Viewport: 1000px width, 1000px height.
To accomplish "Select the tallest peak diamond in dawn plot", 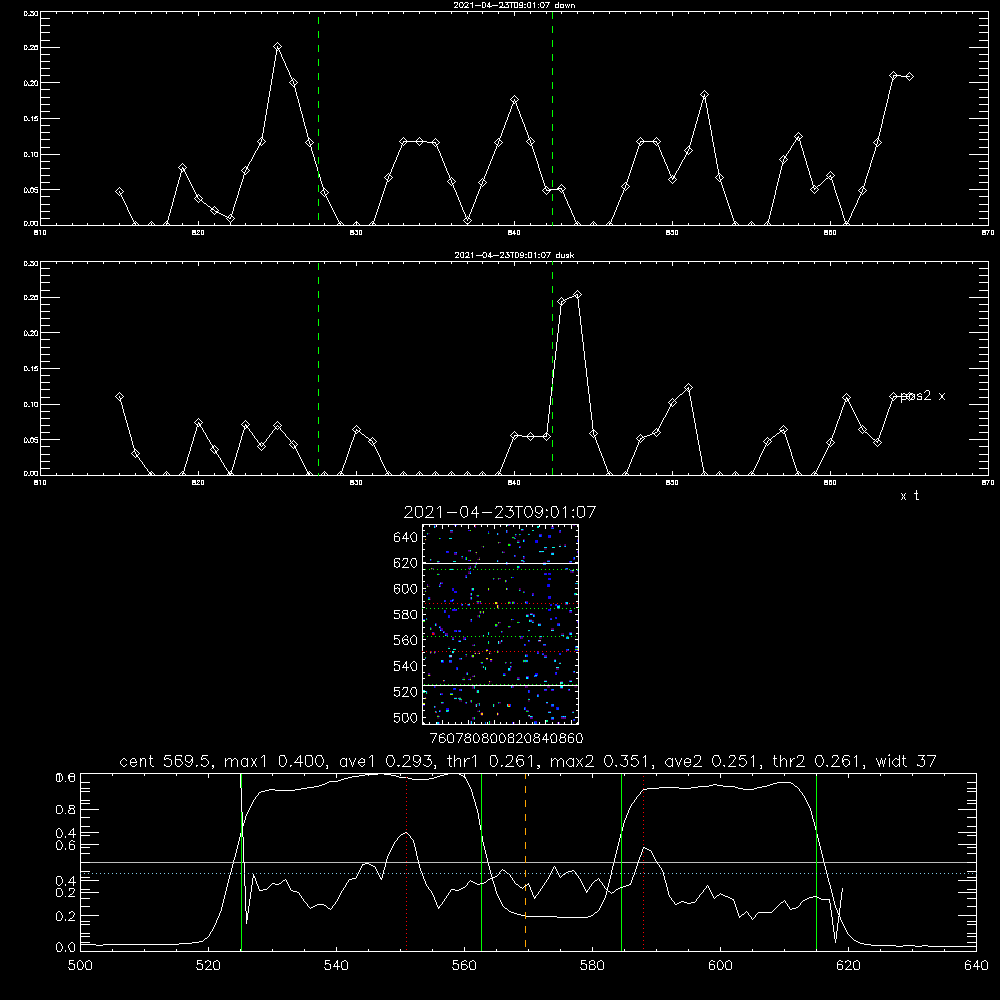I will pos(277,47).
